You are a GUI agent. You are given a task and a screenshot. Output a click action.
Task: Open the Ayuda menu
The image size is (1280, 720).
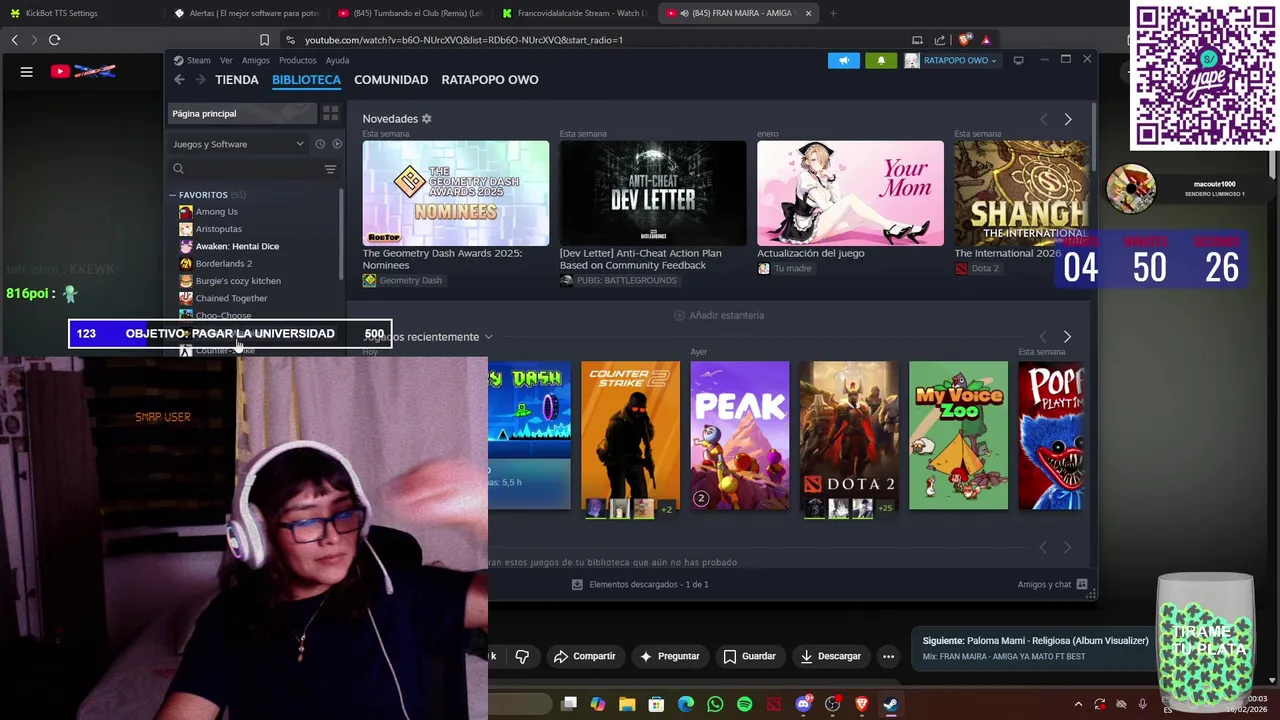click(x=337, y=60)
